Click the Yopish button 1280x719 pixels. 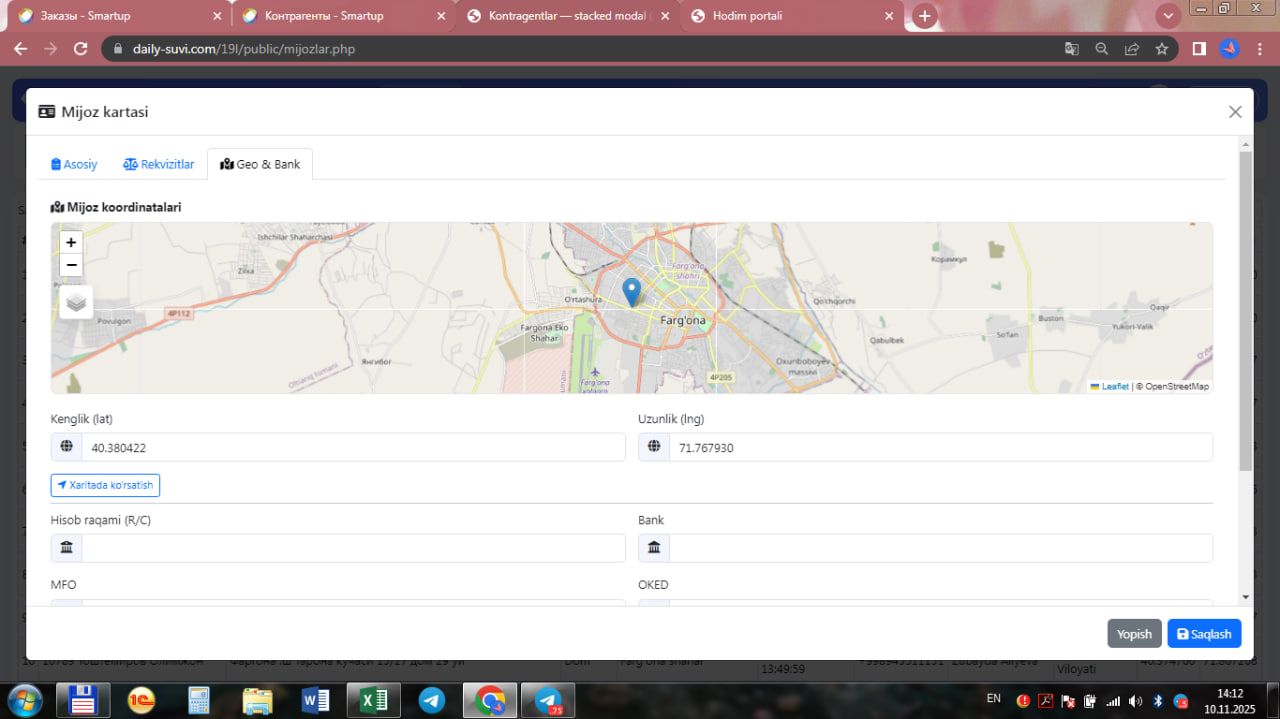pos(1134,634)
